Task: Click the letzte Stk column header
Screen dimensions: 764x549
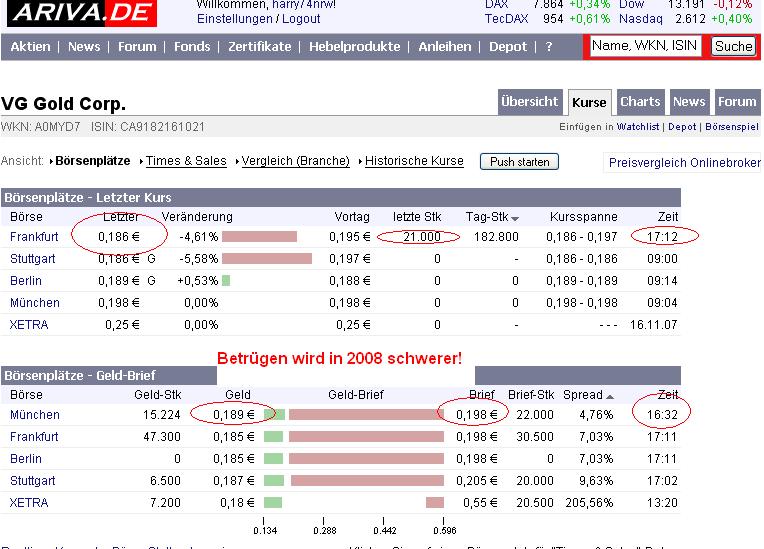Action: [x=417, y=217]
